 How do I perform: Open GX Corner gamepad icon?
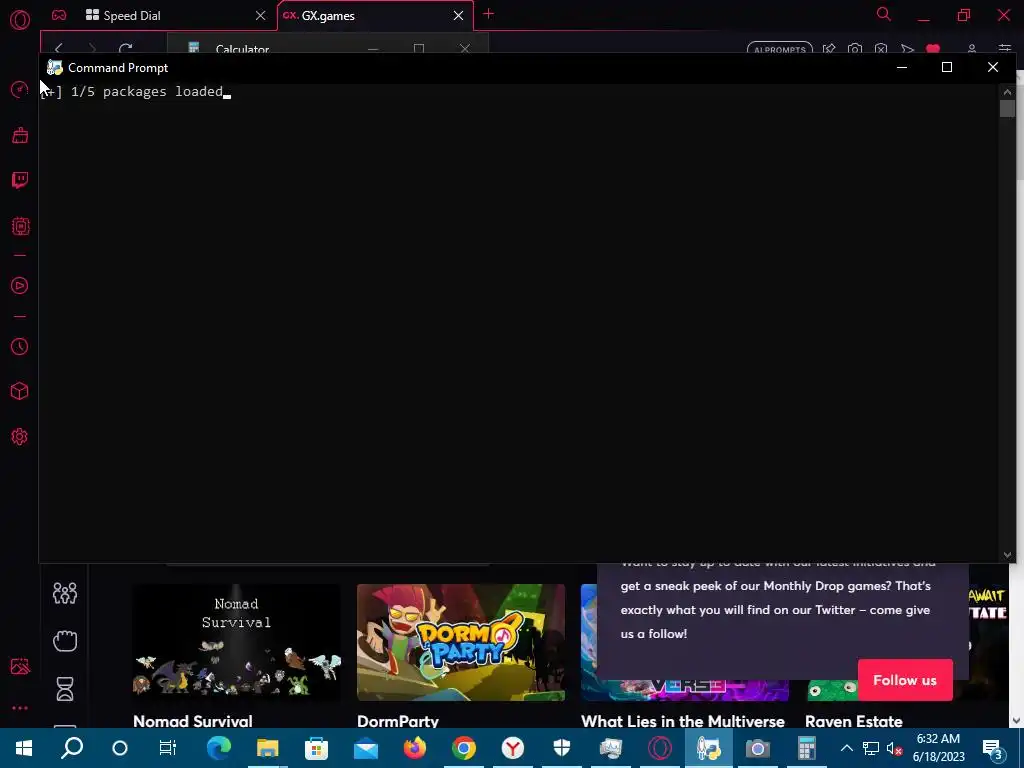(59, 15)
